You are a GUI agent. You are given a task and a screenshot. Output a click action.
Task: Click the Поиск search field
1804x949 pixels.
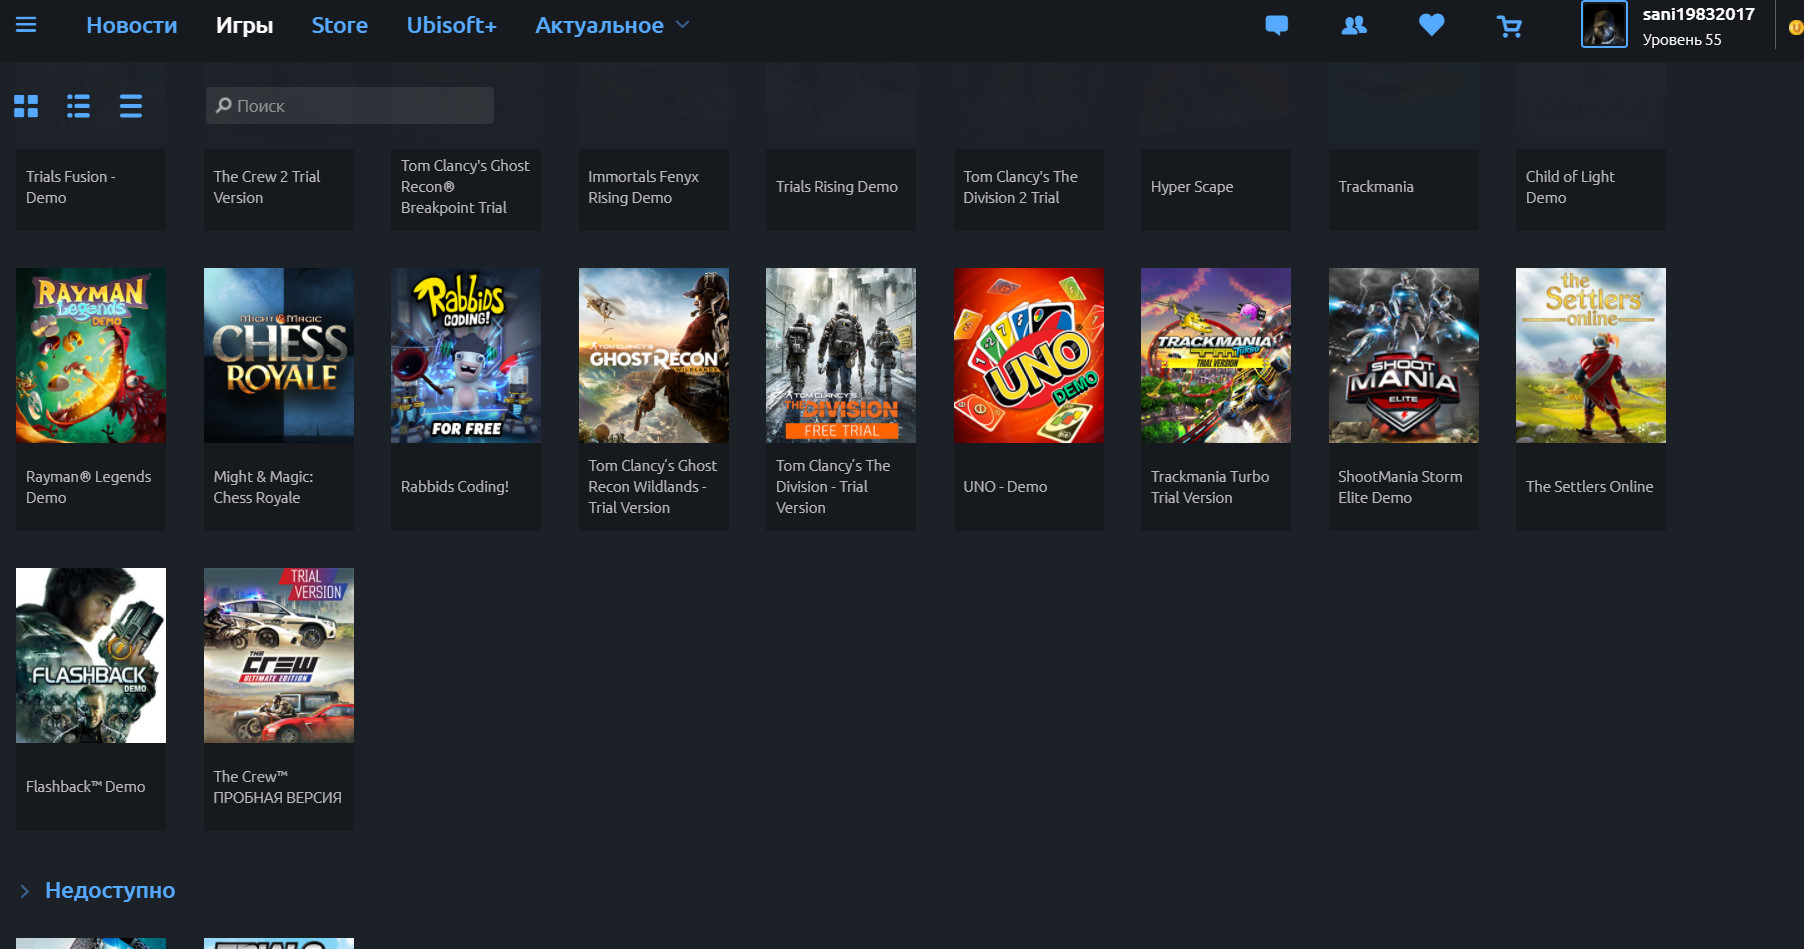348,105
